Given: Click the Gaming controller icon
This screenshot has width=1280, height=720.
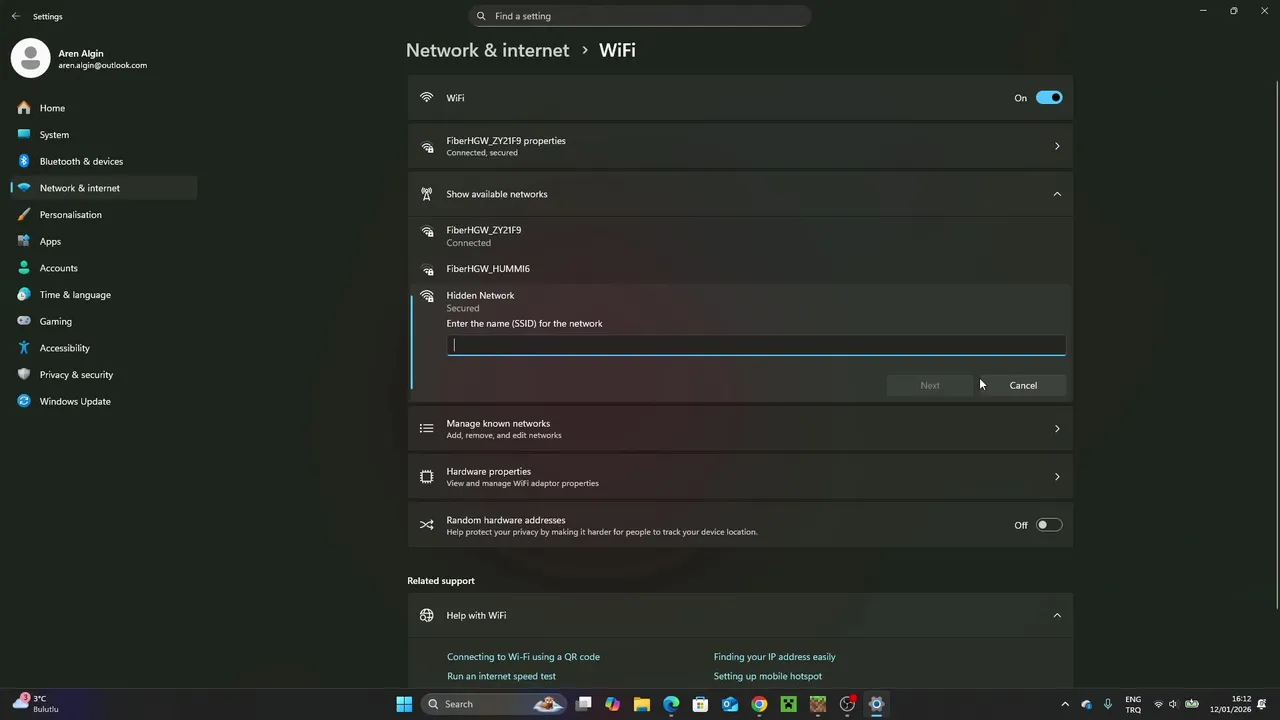Looking at the screenshot, I should pos(24,321).
